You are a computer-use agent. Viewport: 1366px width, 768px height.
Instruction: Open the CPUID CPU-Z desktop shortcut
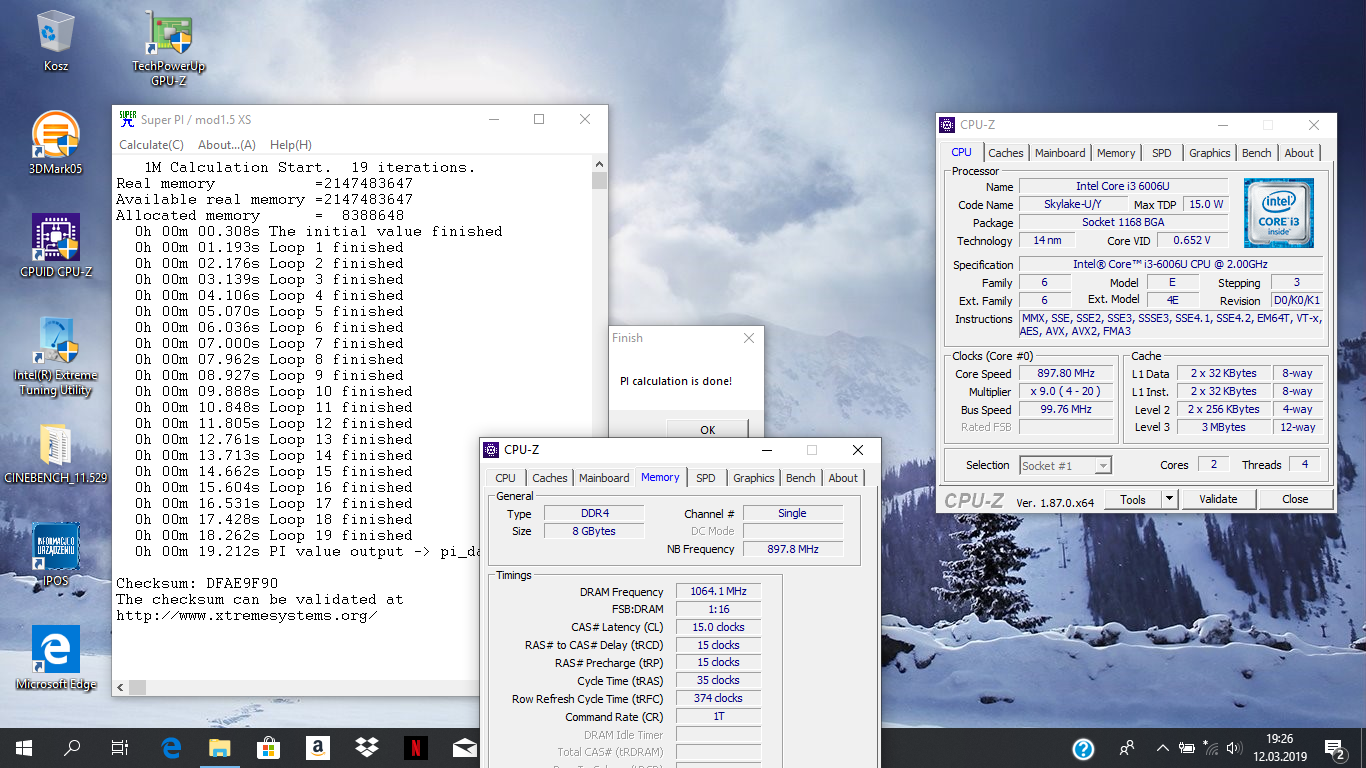pos(56,245)
